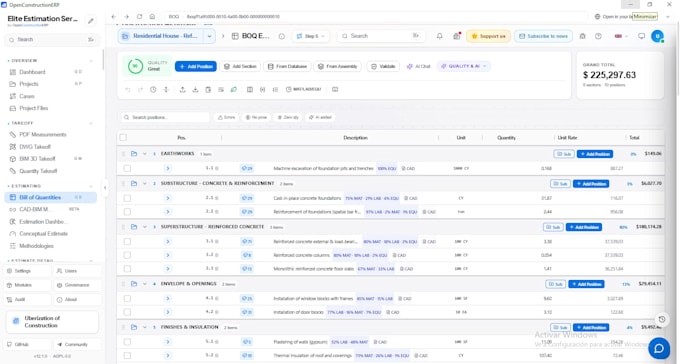Check the box for row 5.1 plastering
This screenshot has width=680, height=364.
127,342
